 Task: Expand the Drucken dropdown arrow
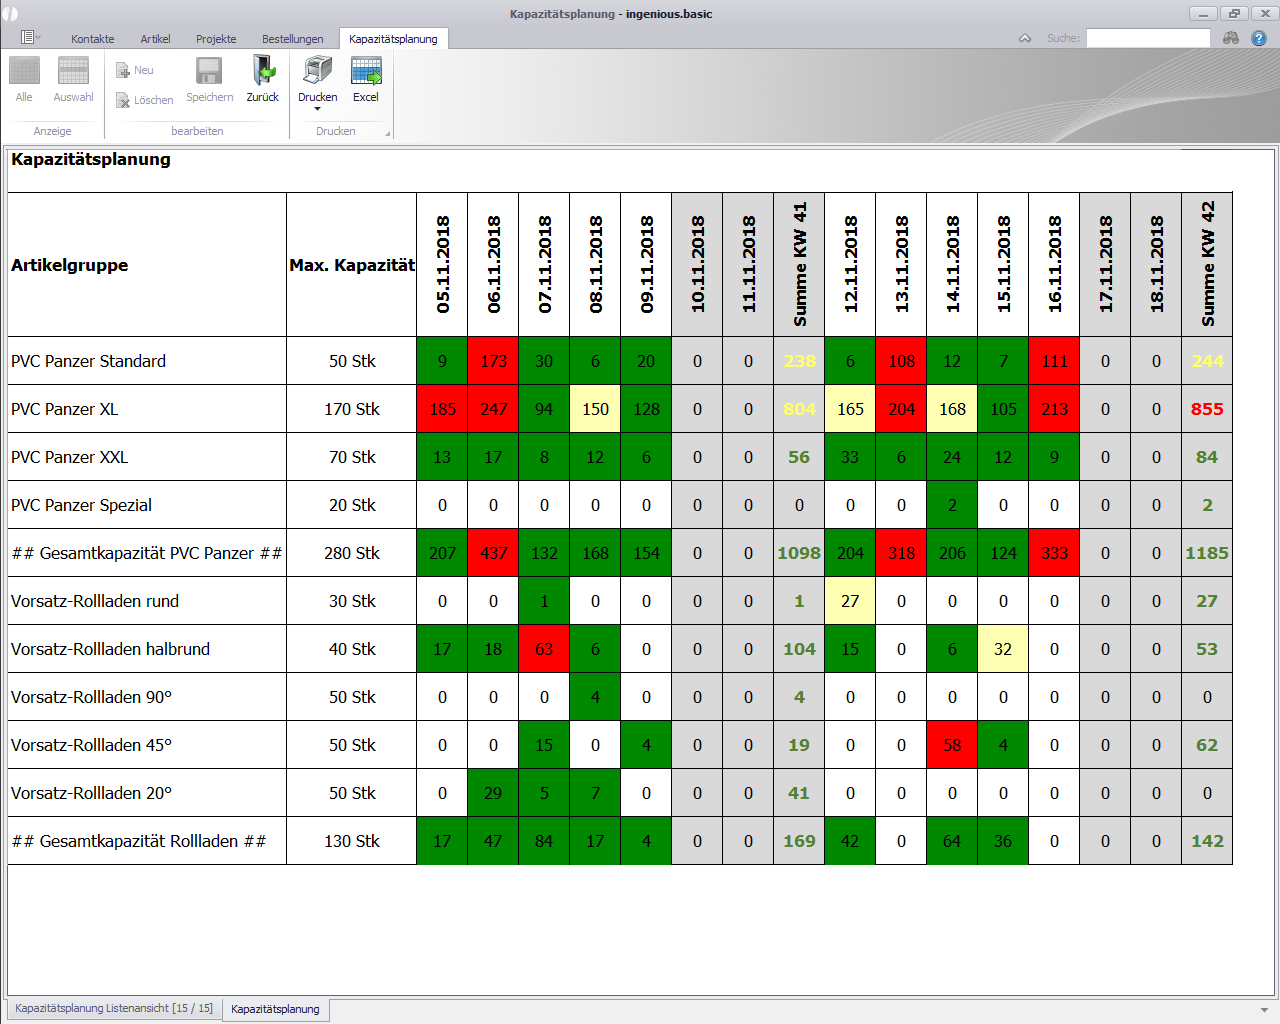317,109
